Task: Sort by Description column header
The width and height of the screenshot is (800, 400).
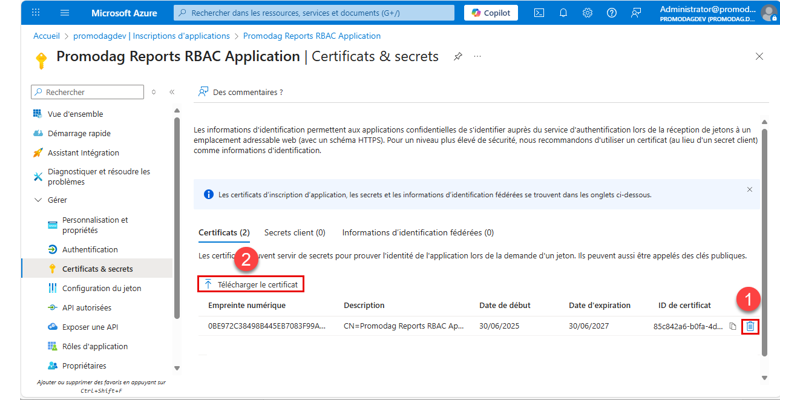Action: tap(364, 305)
